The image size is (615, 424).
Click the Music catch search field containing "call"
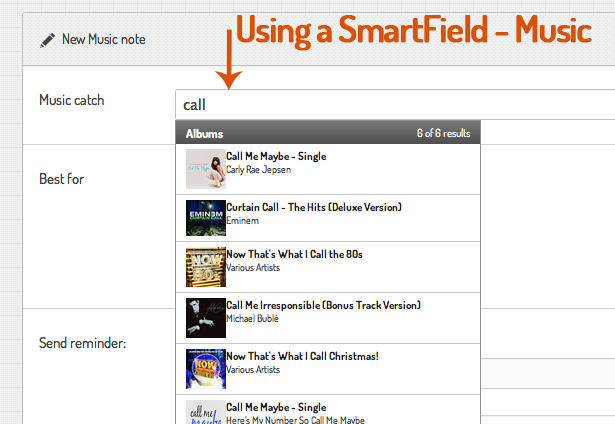395,104
